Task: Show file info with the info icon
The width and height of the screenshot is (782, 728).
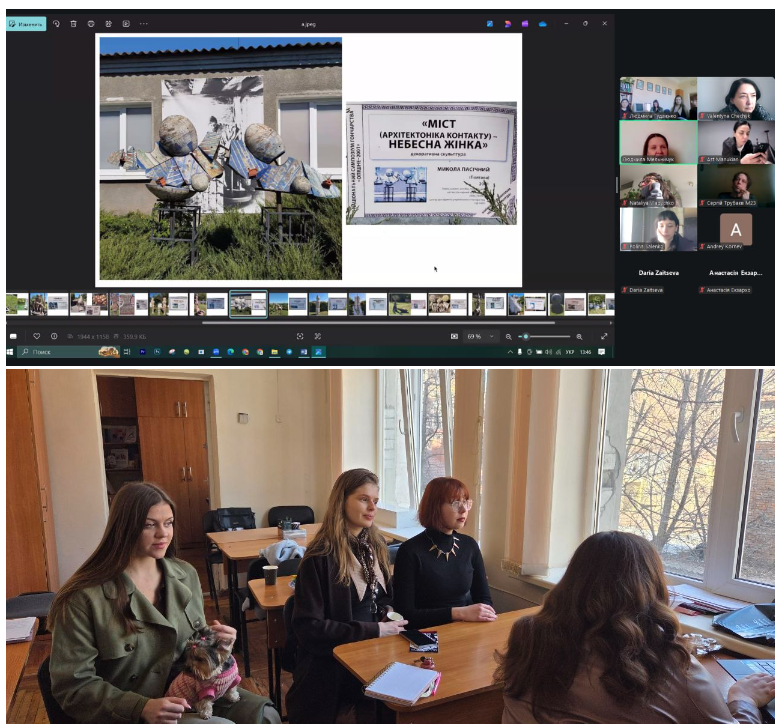Action: pyautogui.click(x=54, y=336)
